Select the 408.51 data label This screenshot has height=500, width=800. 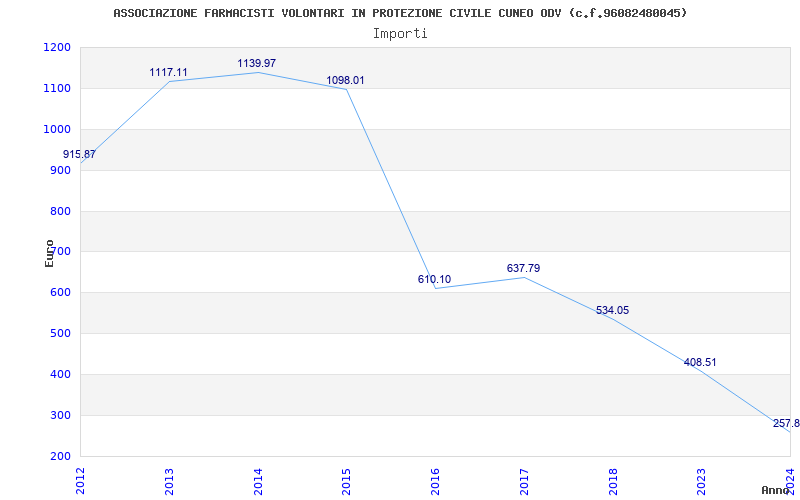click(x=700, y=362)
